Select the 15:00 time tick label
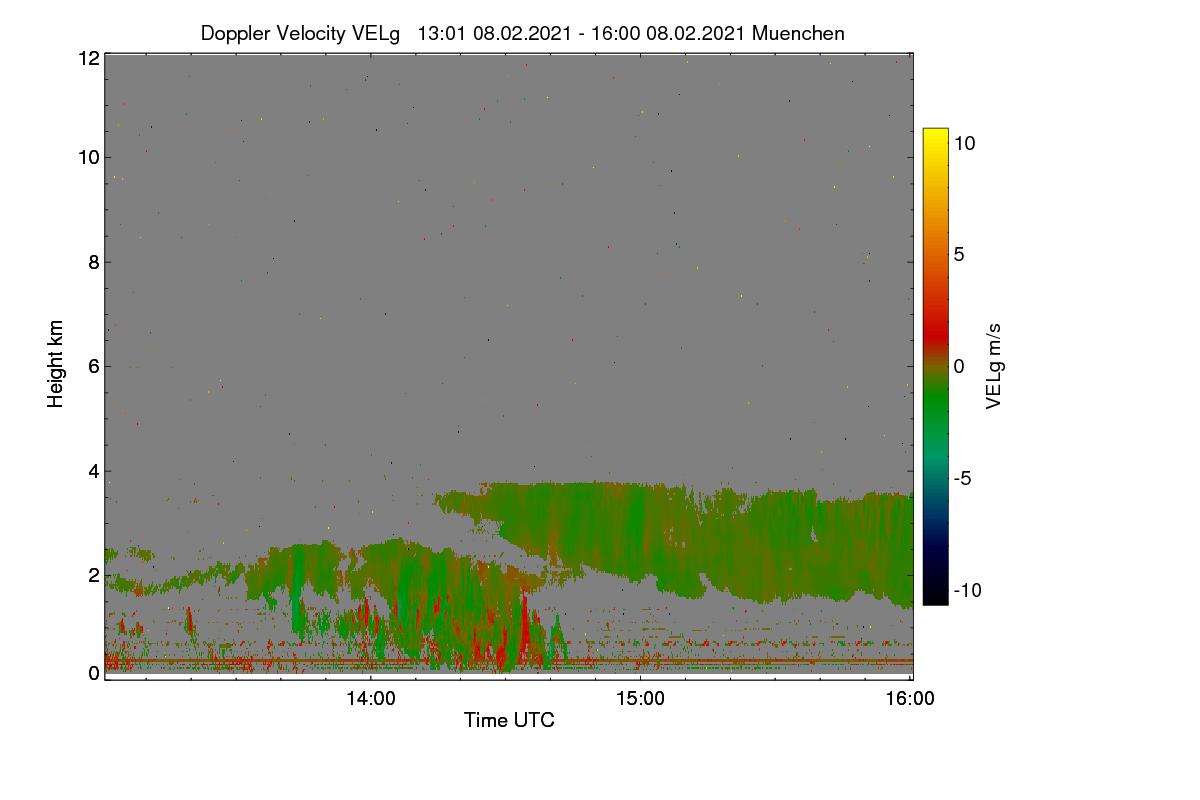Image resolution: width=1200 pixels, height=800 pixels. 640,699
